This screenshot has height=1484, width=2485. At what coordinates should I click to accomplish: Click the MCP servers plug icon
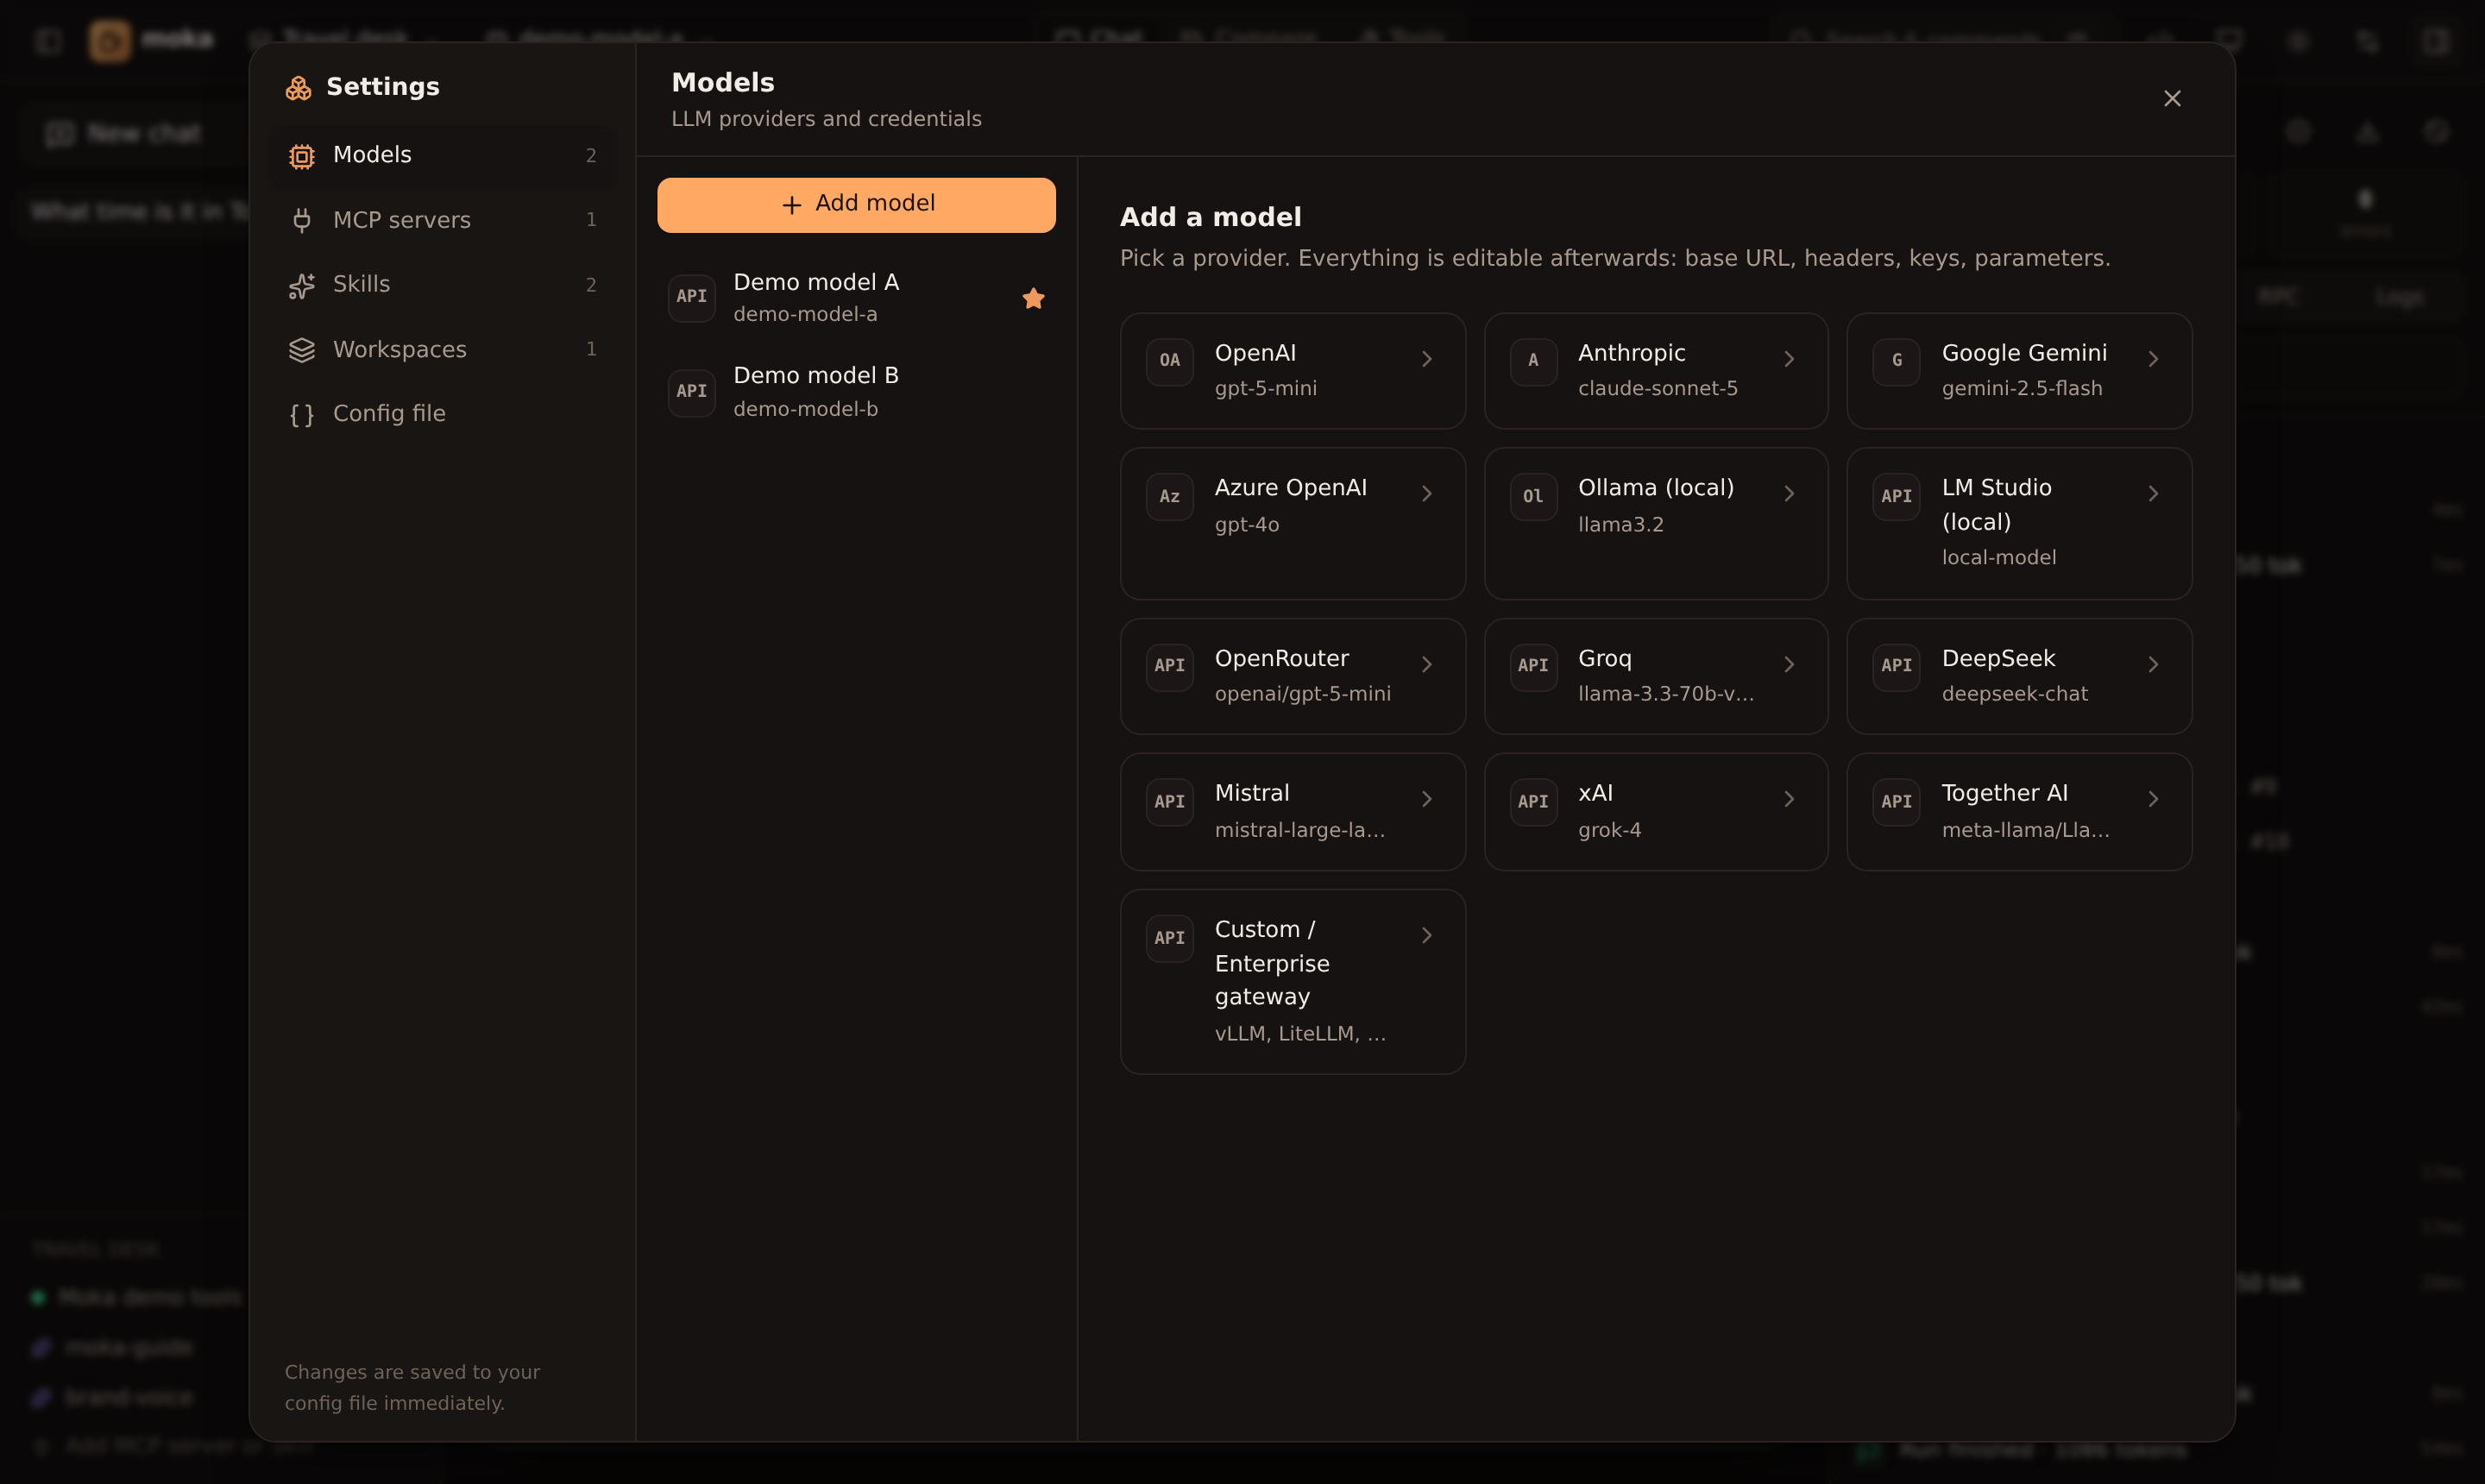coord(301,220)
